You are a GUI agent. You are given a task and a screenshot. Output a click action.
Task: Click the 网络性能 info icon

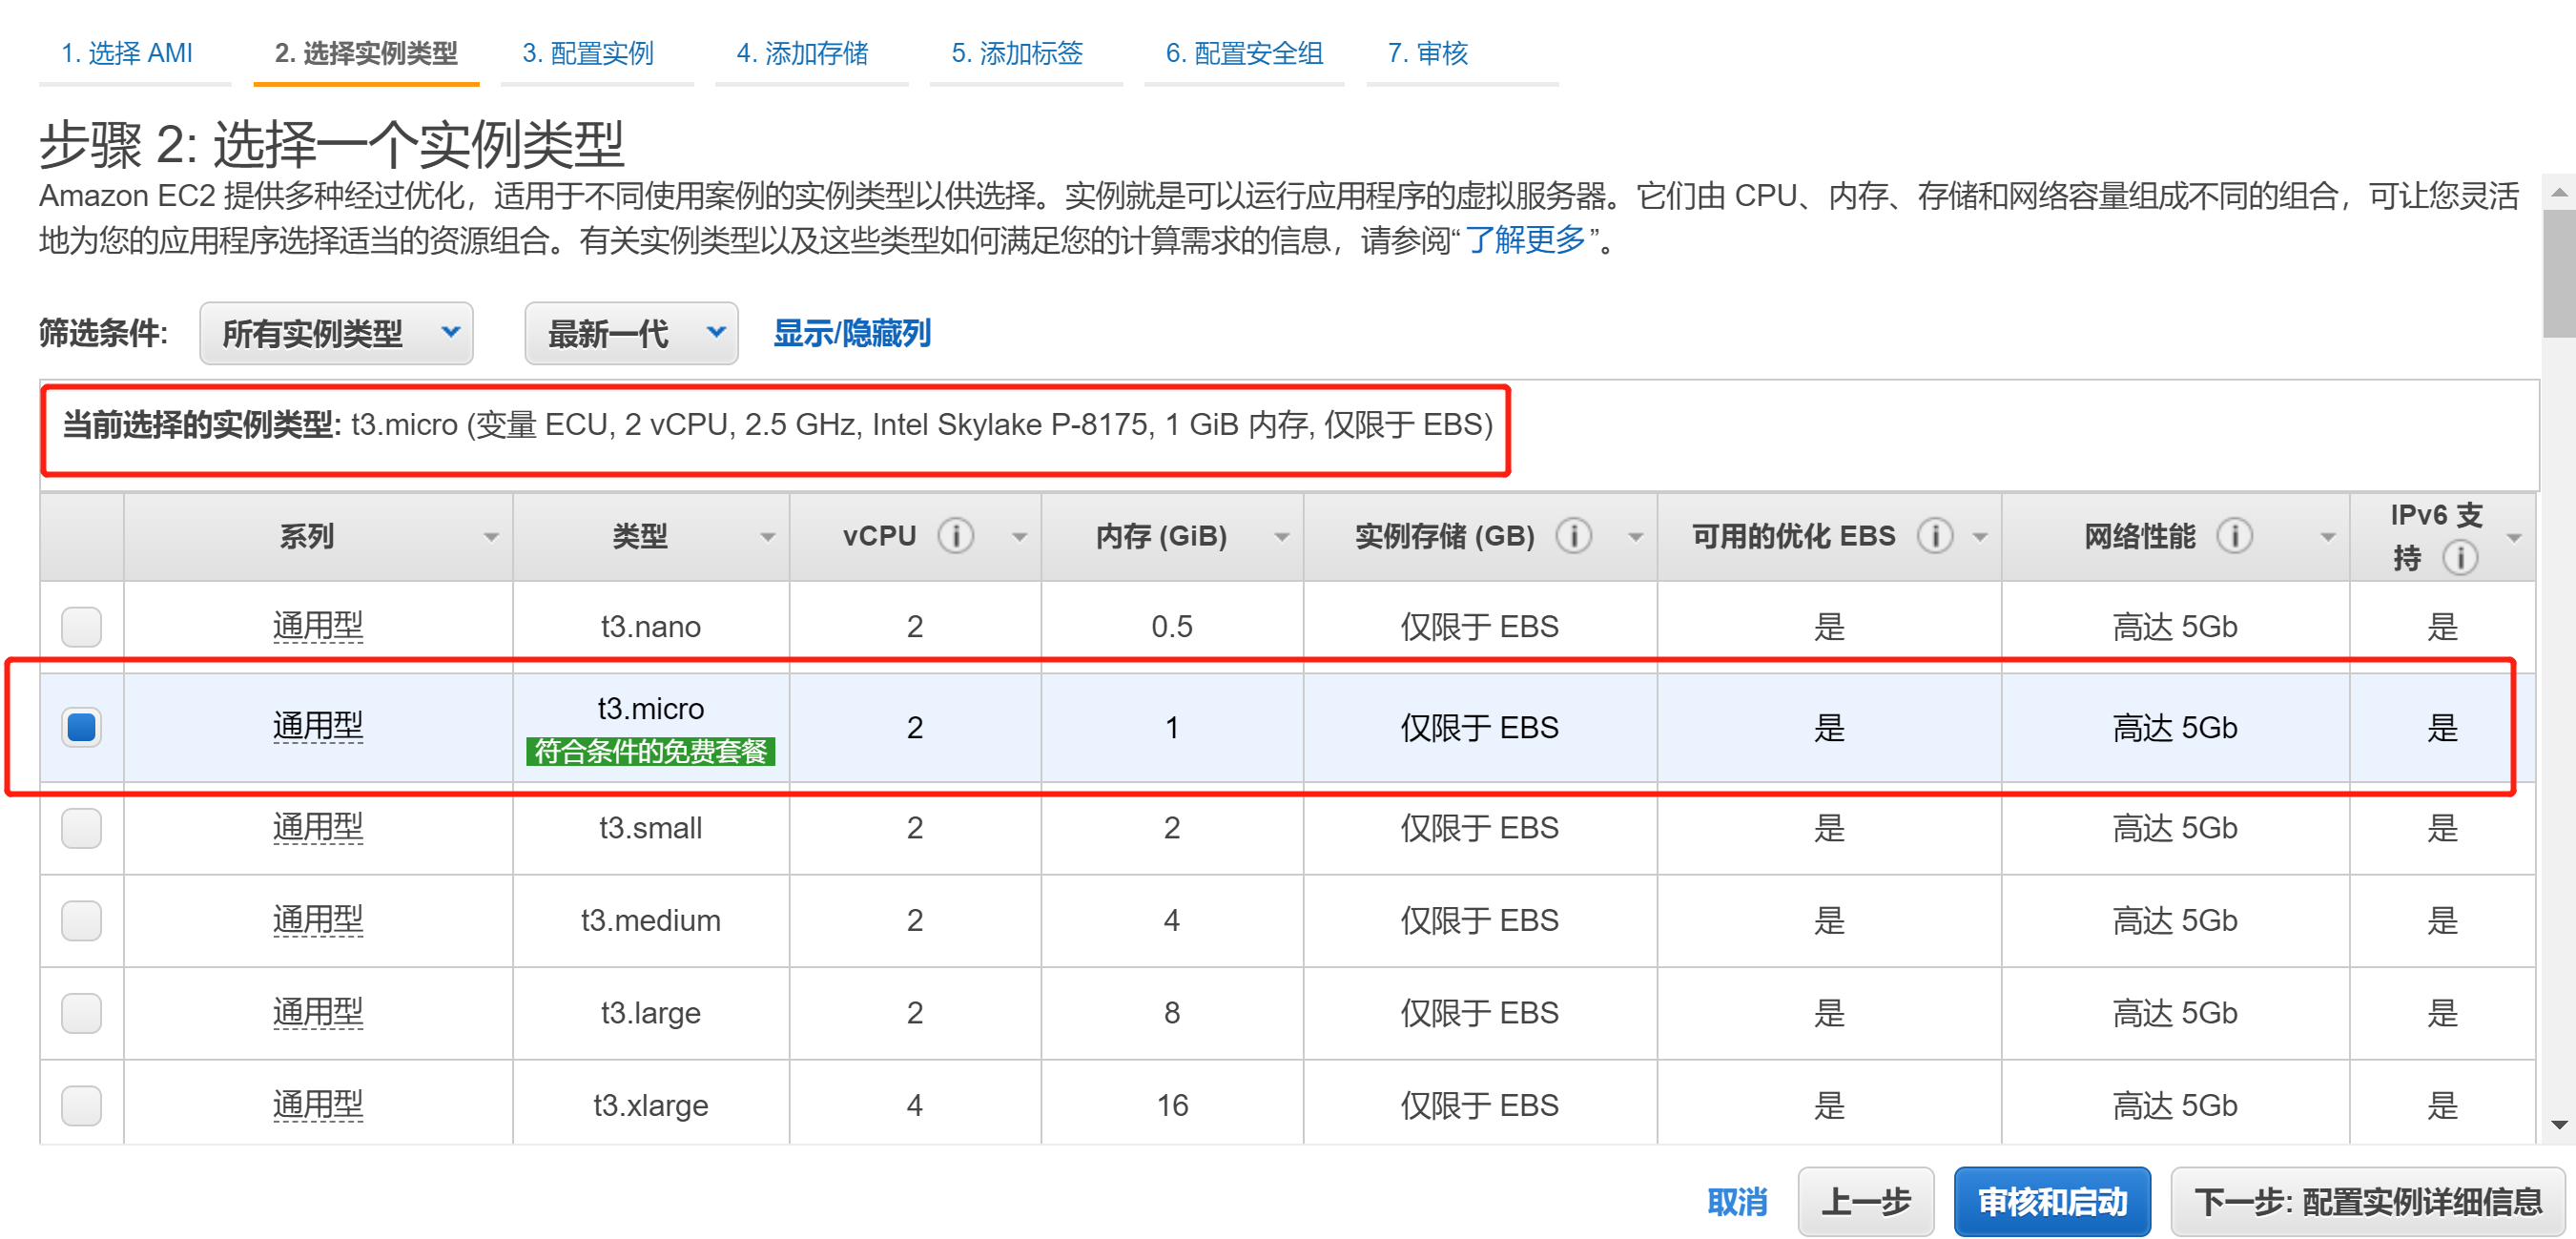2234,536
